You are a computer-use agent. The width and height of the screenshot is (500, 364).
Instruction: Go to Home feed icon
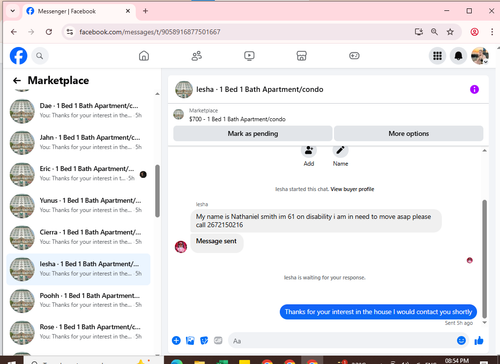pos(144,56)
